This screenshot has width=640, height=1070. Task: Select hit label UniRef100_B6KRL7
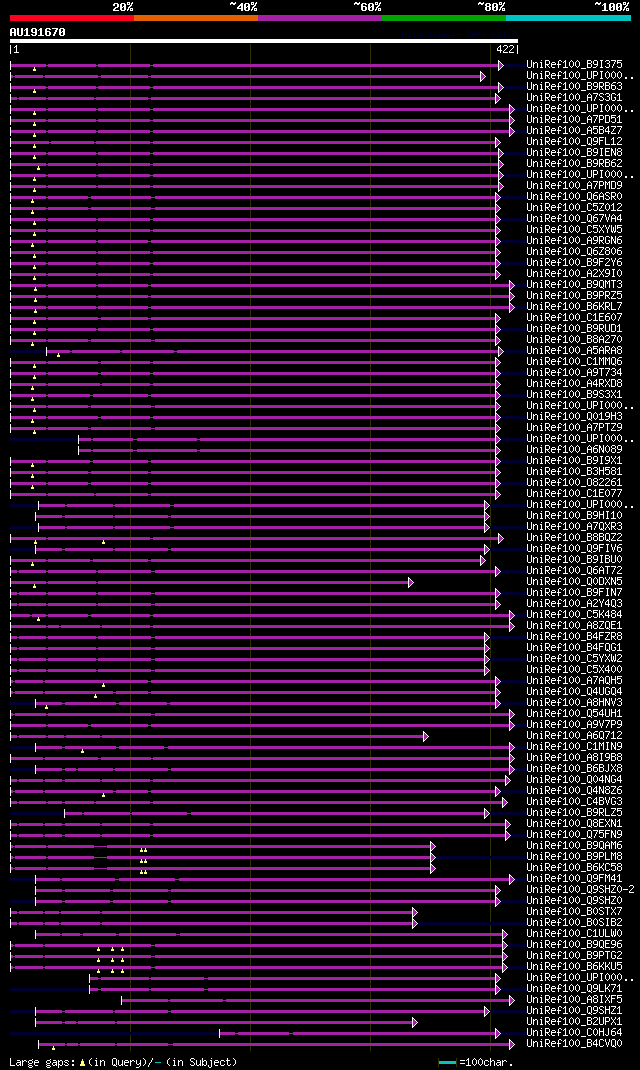(x=574, y=306)
